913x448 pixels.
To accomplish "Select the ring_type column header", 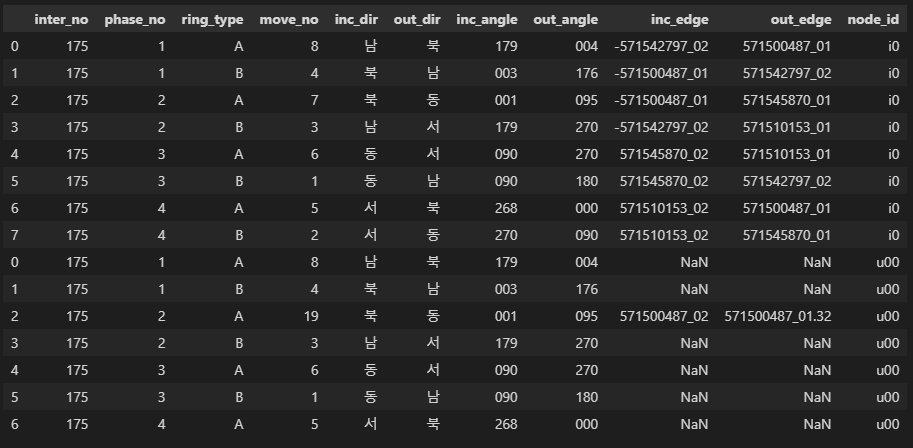I will pyautogui.click(x=212, y=19).
